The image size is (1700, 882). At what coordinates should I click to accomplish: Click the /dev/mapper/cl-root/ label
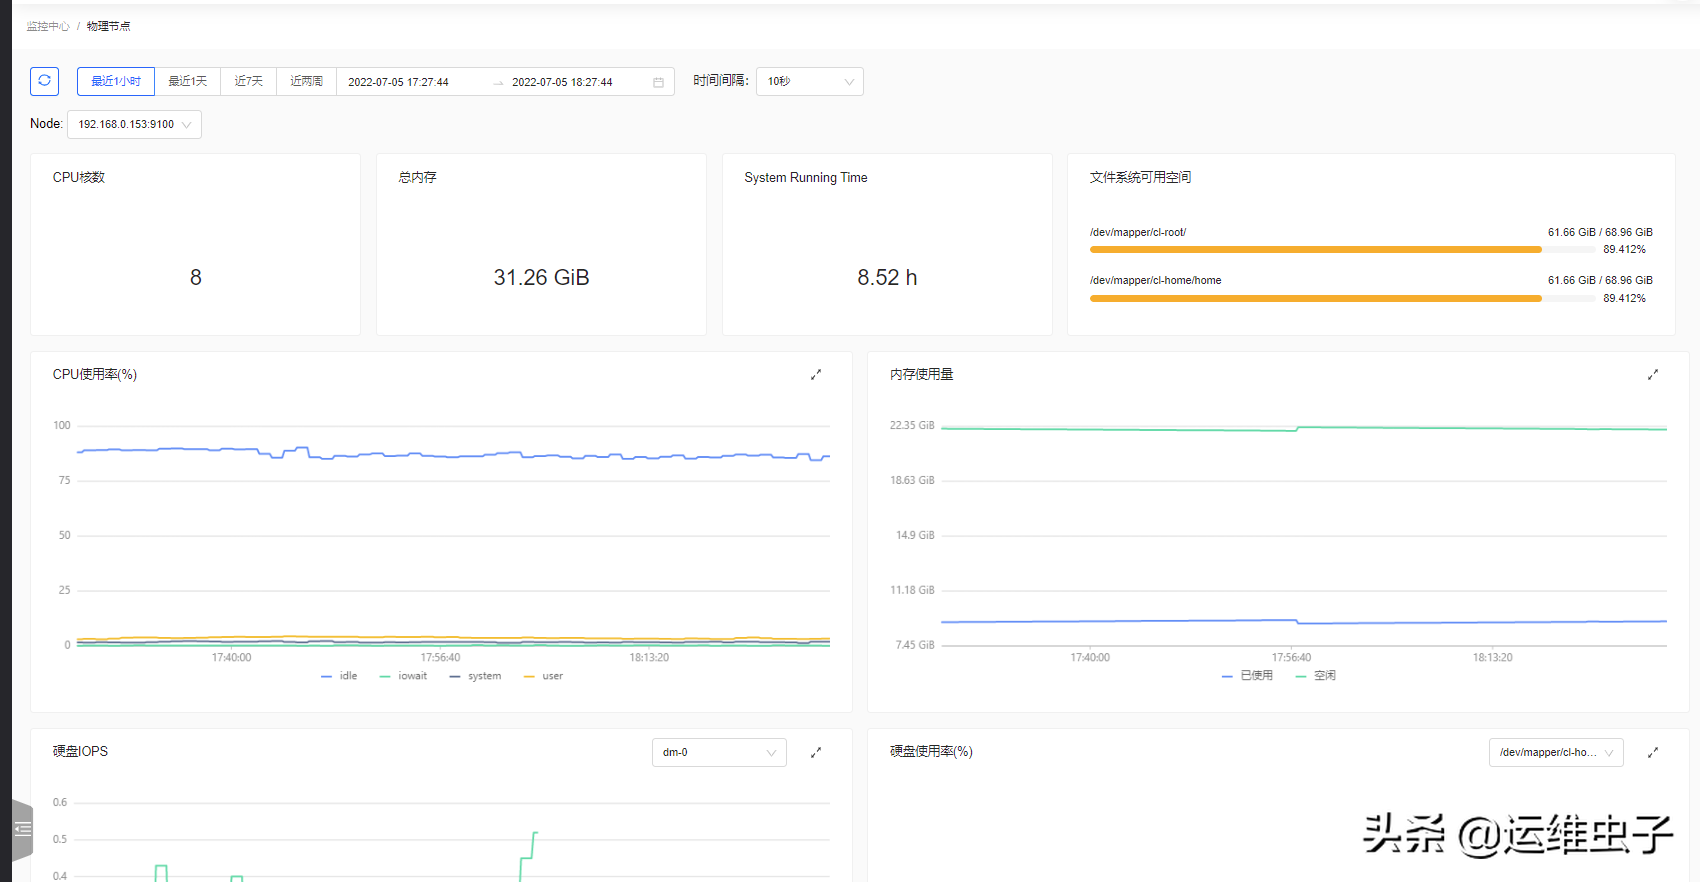(x=1138, y=232)
